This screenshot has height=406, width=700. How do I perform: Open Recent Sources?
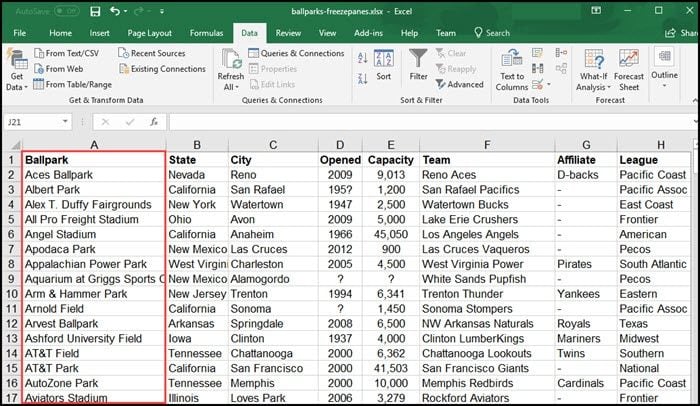[152, 53]
